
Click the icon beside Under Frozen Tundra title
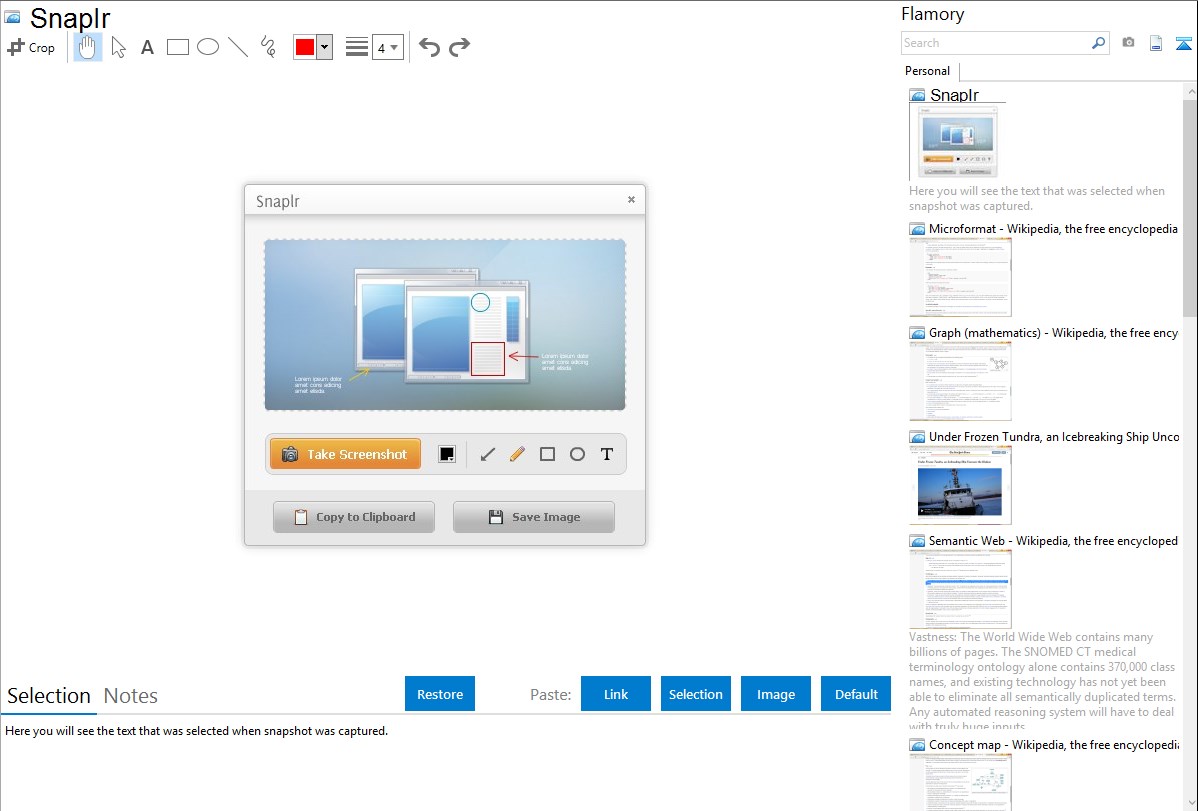coord(917,437)
